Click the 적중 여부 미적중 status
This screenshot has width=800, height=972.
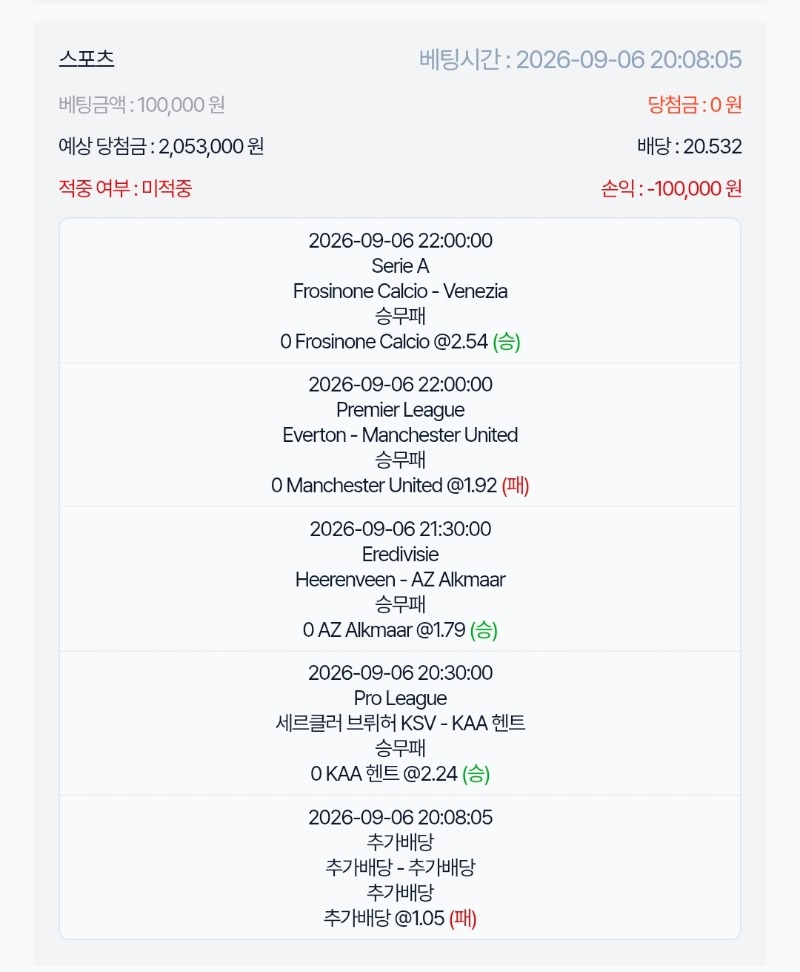tap(125, 188)
